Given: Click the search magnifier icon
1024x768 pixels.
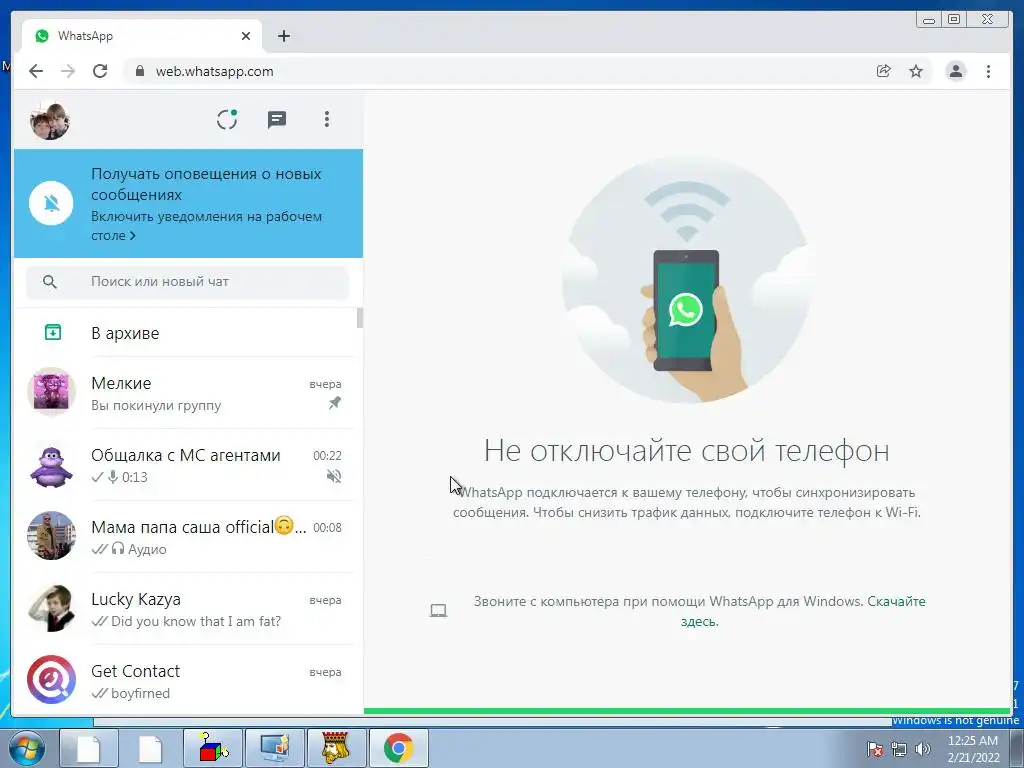Looking at the screenshot, I should (x=50, y=281).
